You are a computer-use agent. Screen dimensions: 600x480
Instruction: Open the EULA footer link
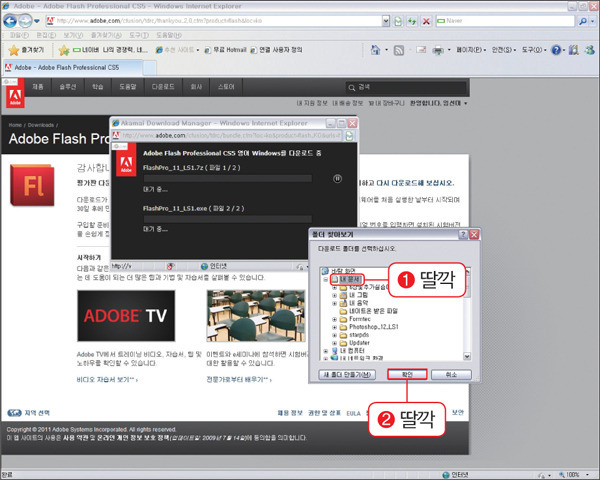(x=353, y=413)
